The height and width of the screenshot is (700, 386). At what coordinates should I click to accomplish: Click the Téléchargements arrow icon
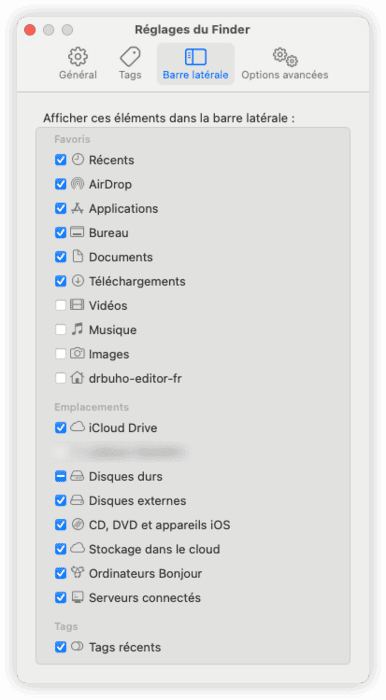tap(78, 281)
